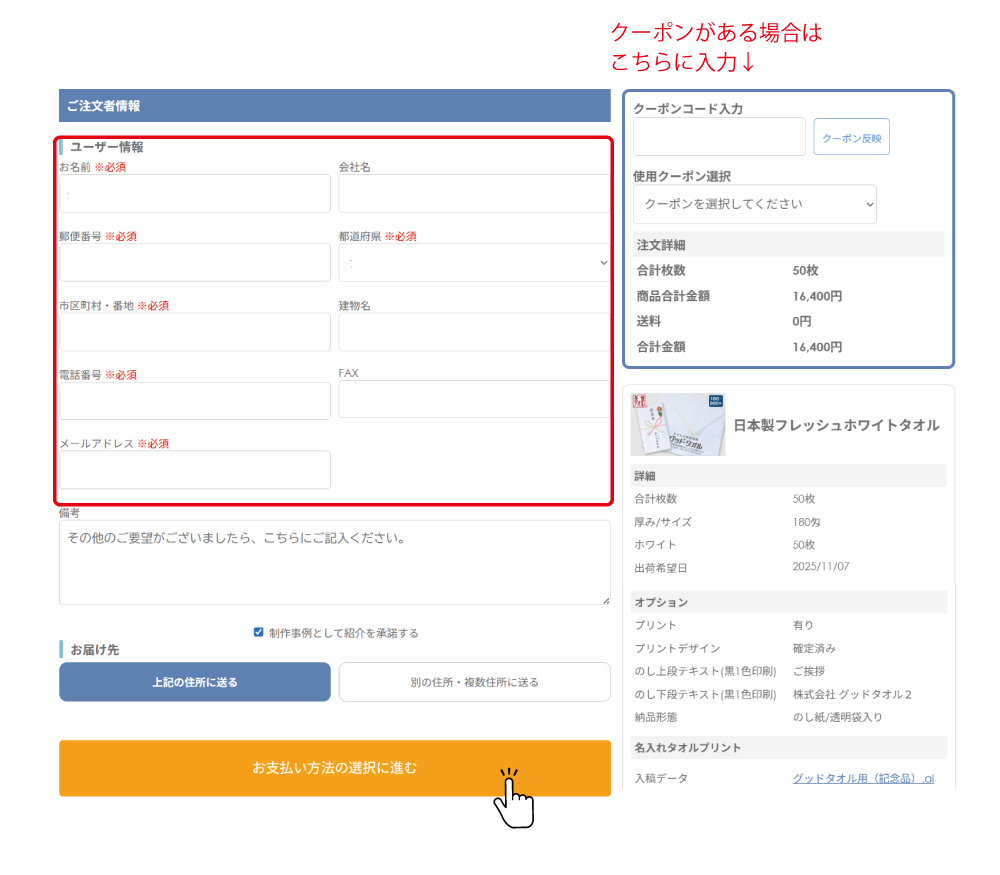Click the 日本製フレッシュホワイトタオル product title
The height and width of the screenshot is (875, 1000).
pos(836,425)
